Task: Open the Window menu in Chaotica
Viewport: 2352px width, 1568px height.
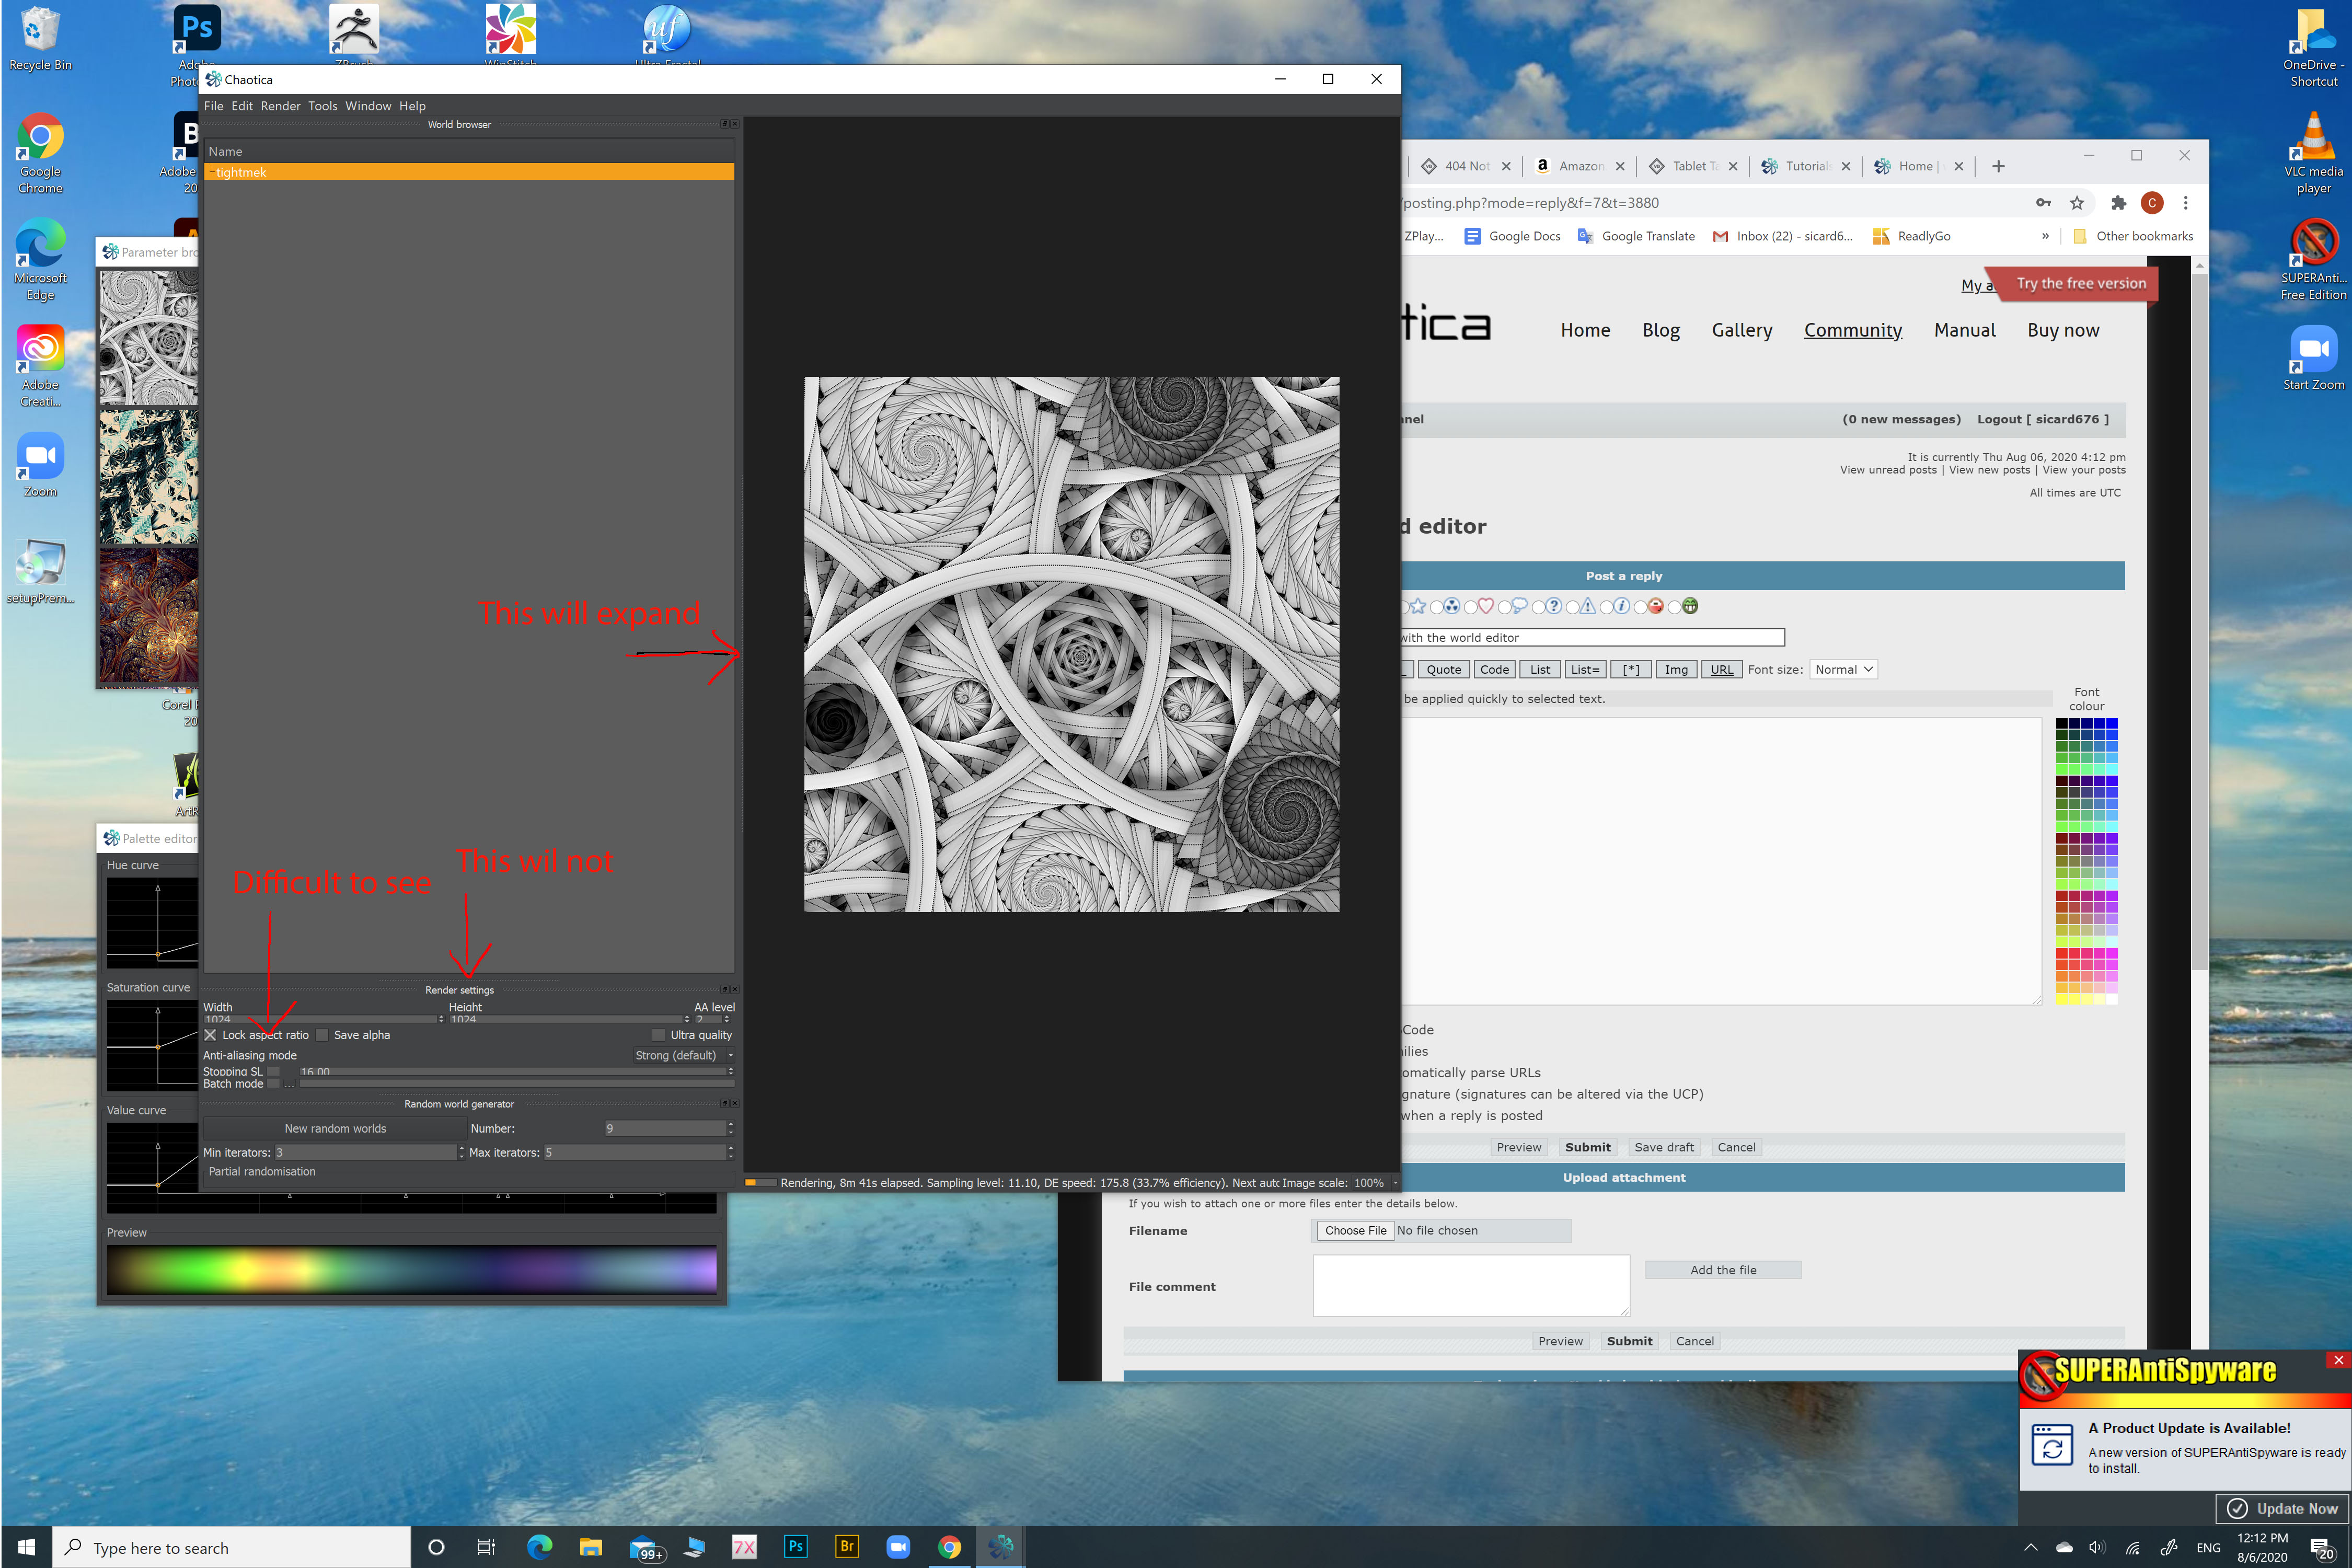Action: pos(368,106)
